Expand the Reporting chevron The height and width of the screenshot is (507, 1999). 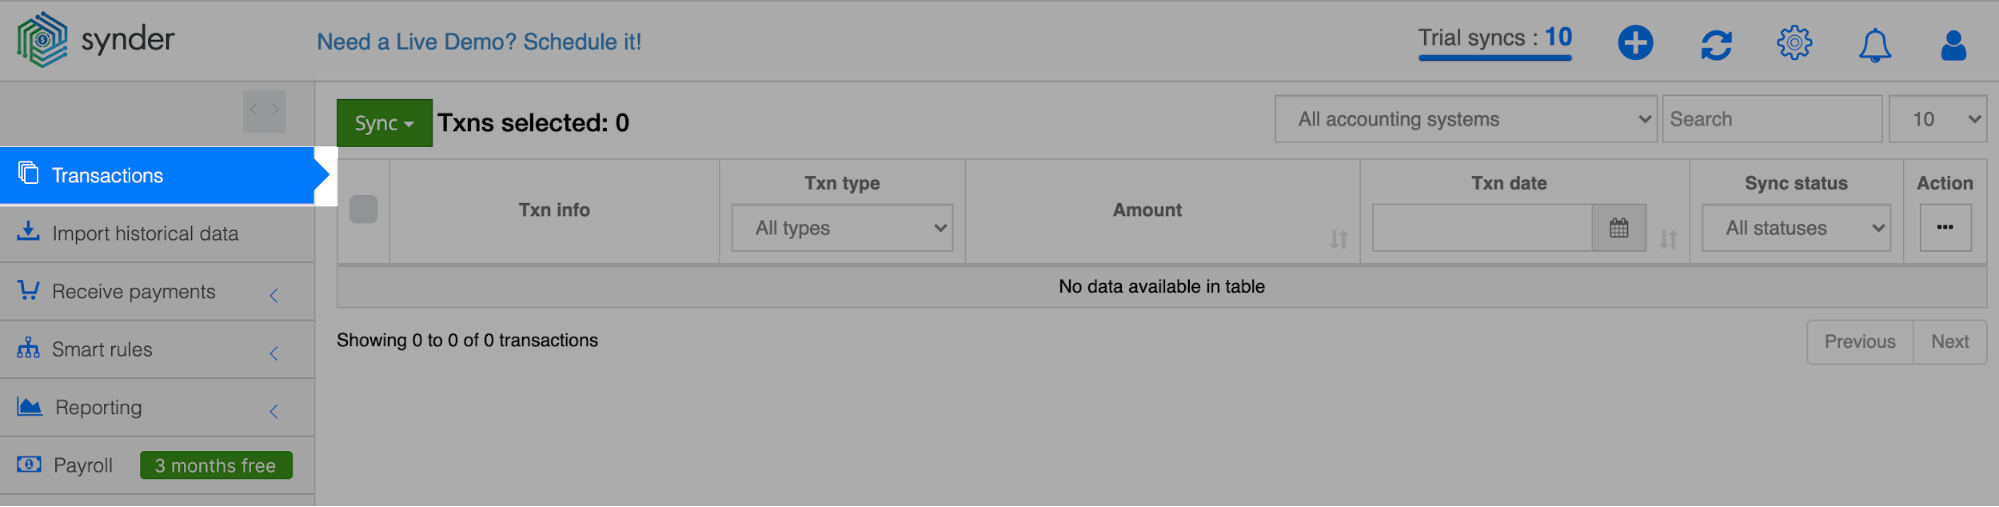274,411
